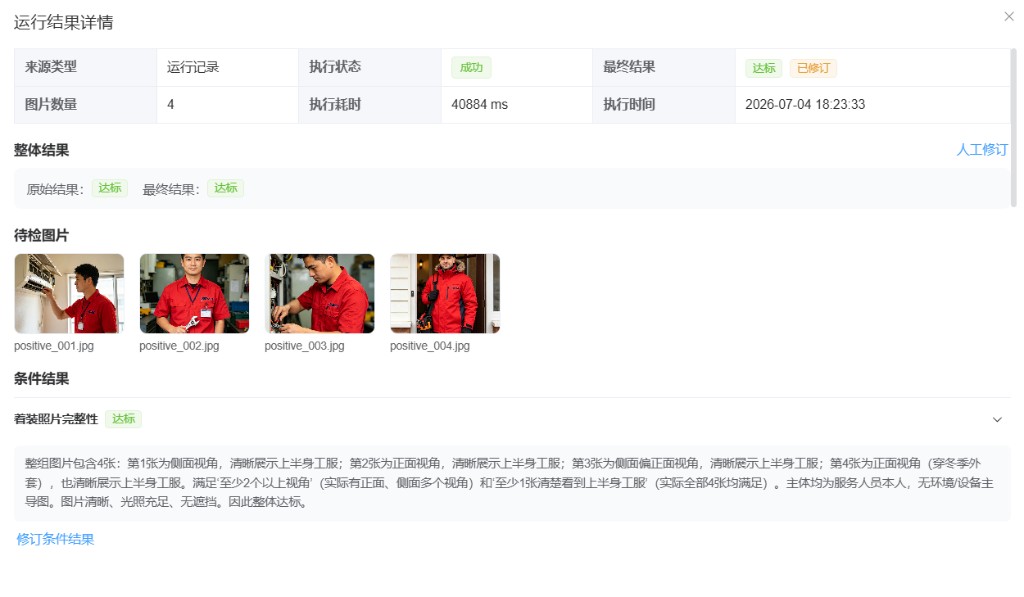The image size is (1024, 597).
Task: Click the 整体结果 section heading
Action: pyautogui.click(x=41, y=150)
